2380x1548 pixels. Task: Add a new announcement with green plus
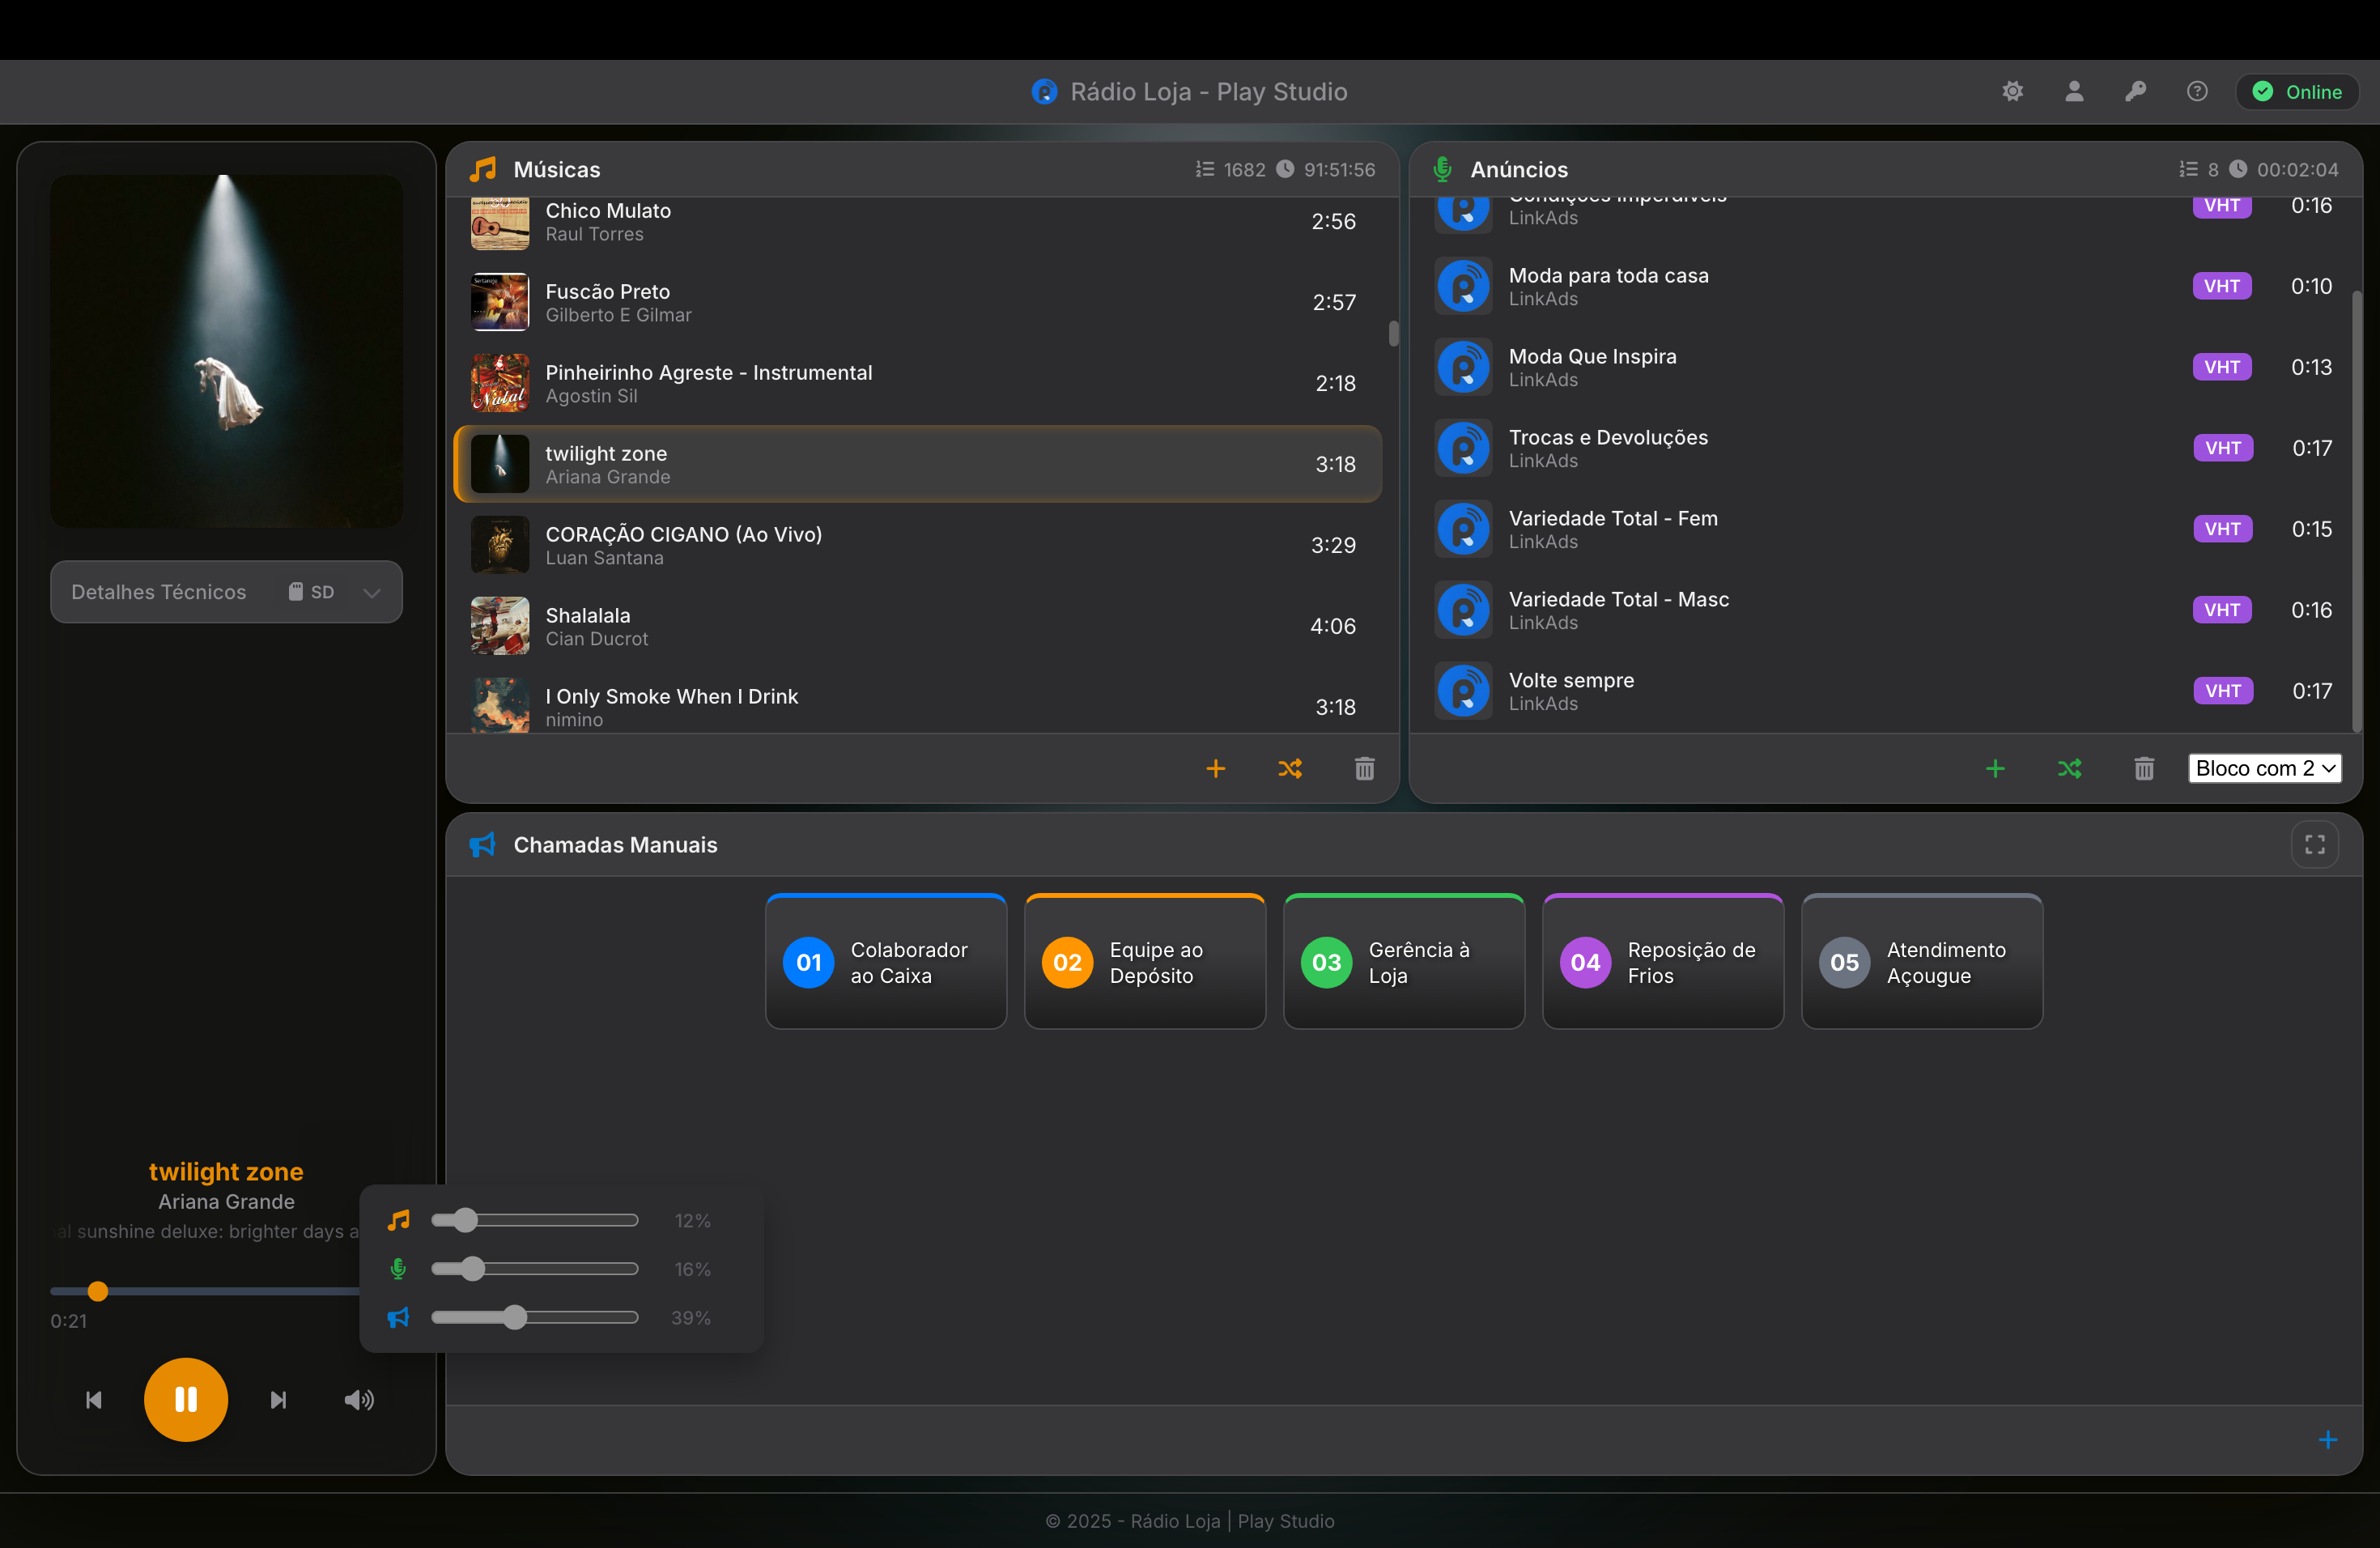[1994, 768]
